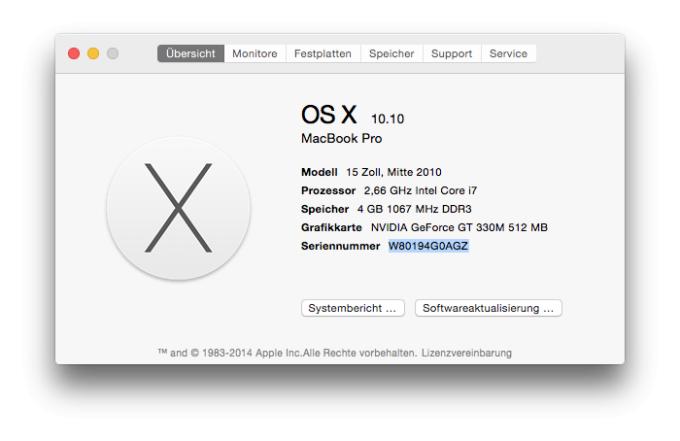Click the Grafikkarte label
This screenshot has height=441, width=680.
(x=331, y=227)
